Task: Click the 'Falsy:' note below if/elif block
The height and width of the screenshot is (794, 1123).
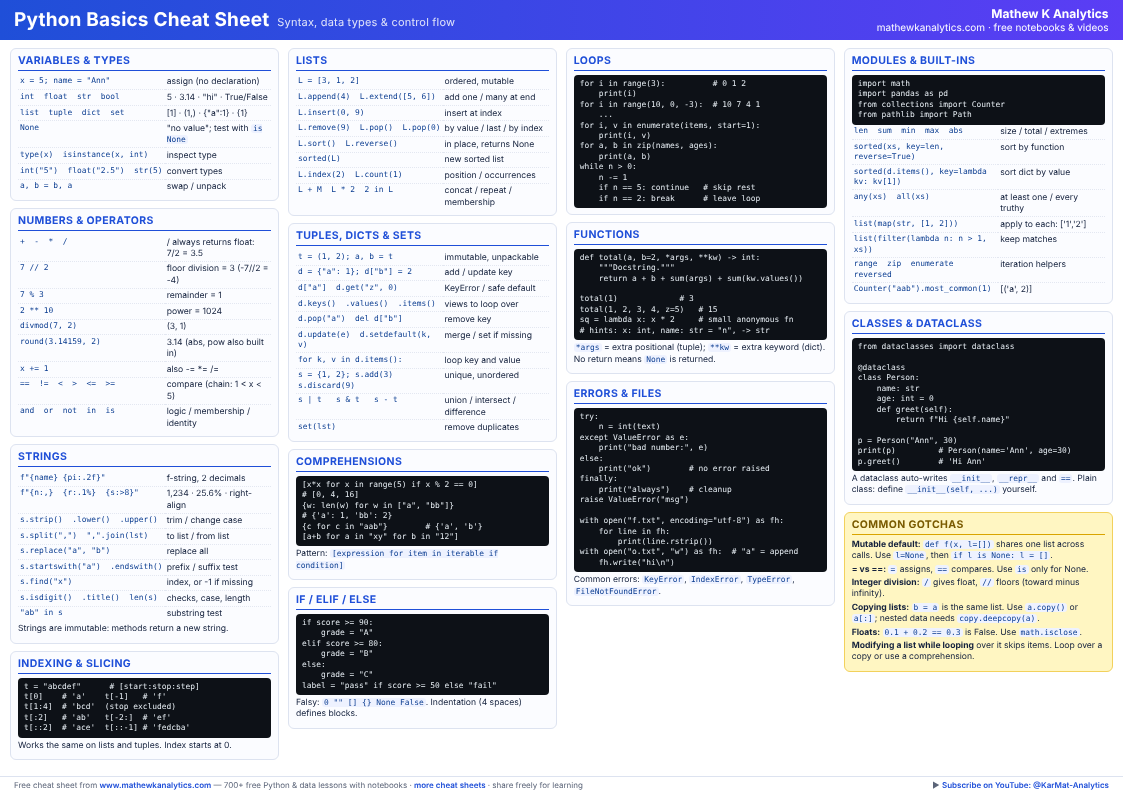Action: pyautogui.click(x=409, y=707)
